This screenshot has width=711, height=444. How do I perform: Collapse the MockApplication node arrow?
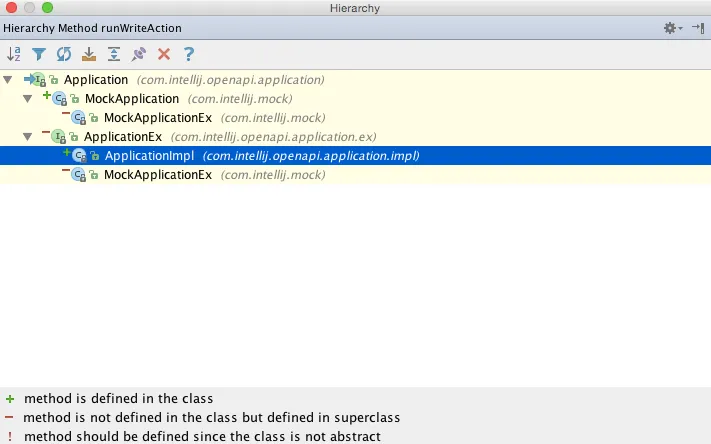pos(28,99)
